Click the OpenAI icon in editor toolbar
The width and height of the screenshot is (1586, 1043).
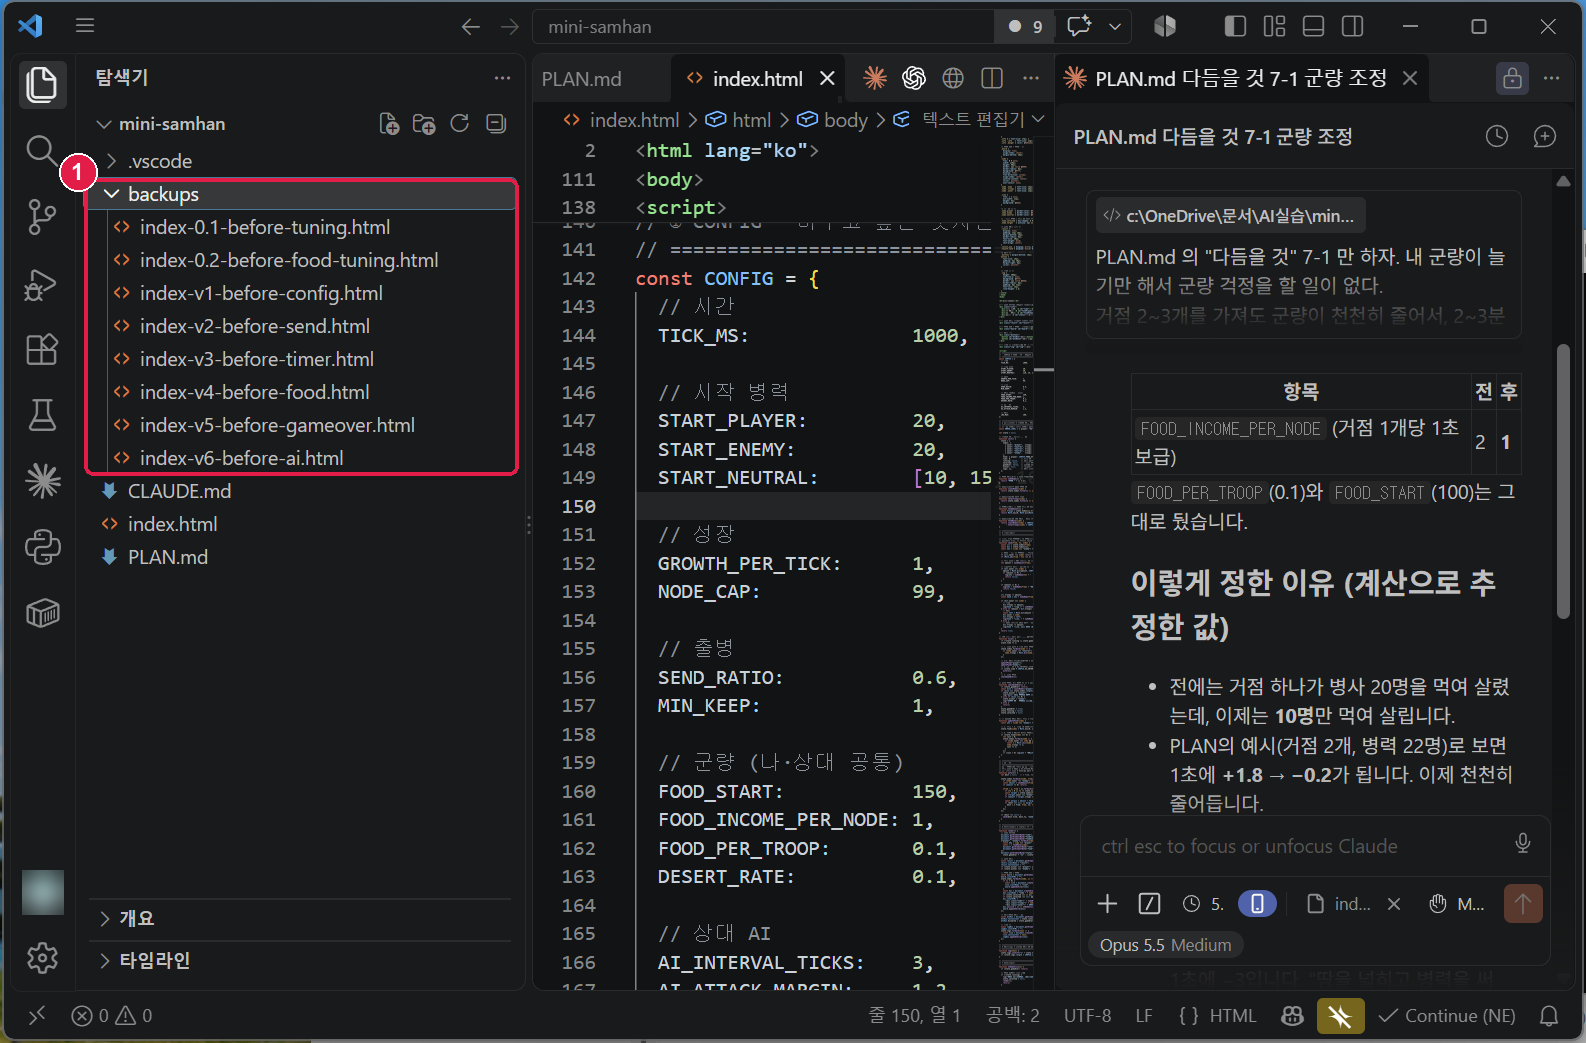(914, 78)
